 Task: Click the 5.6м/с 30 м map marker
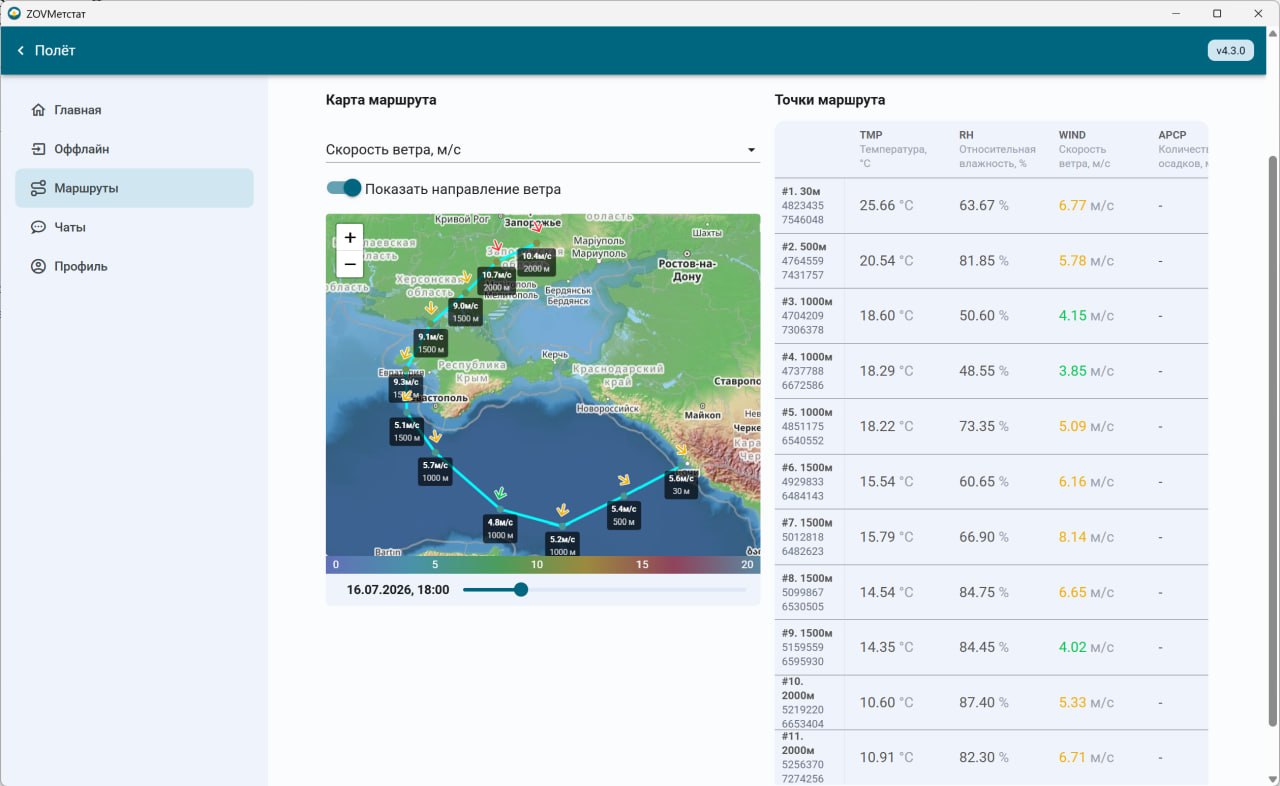point(681,484)
